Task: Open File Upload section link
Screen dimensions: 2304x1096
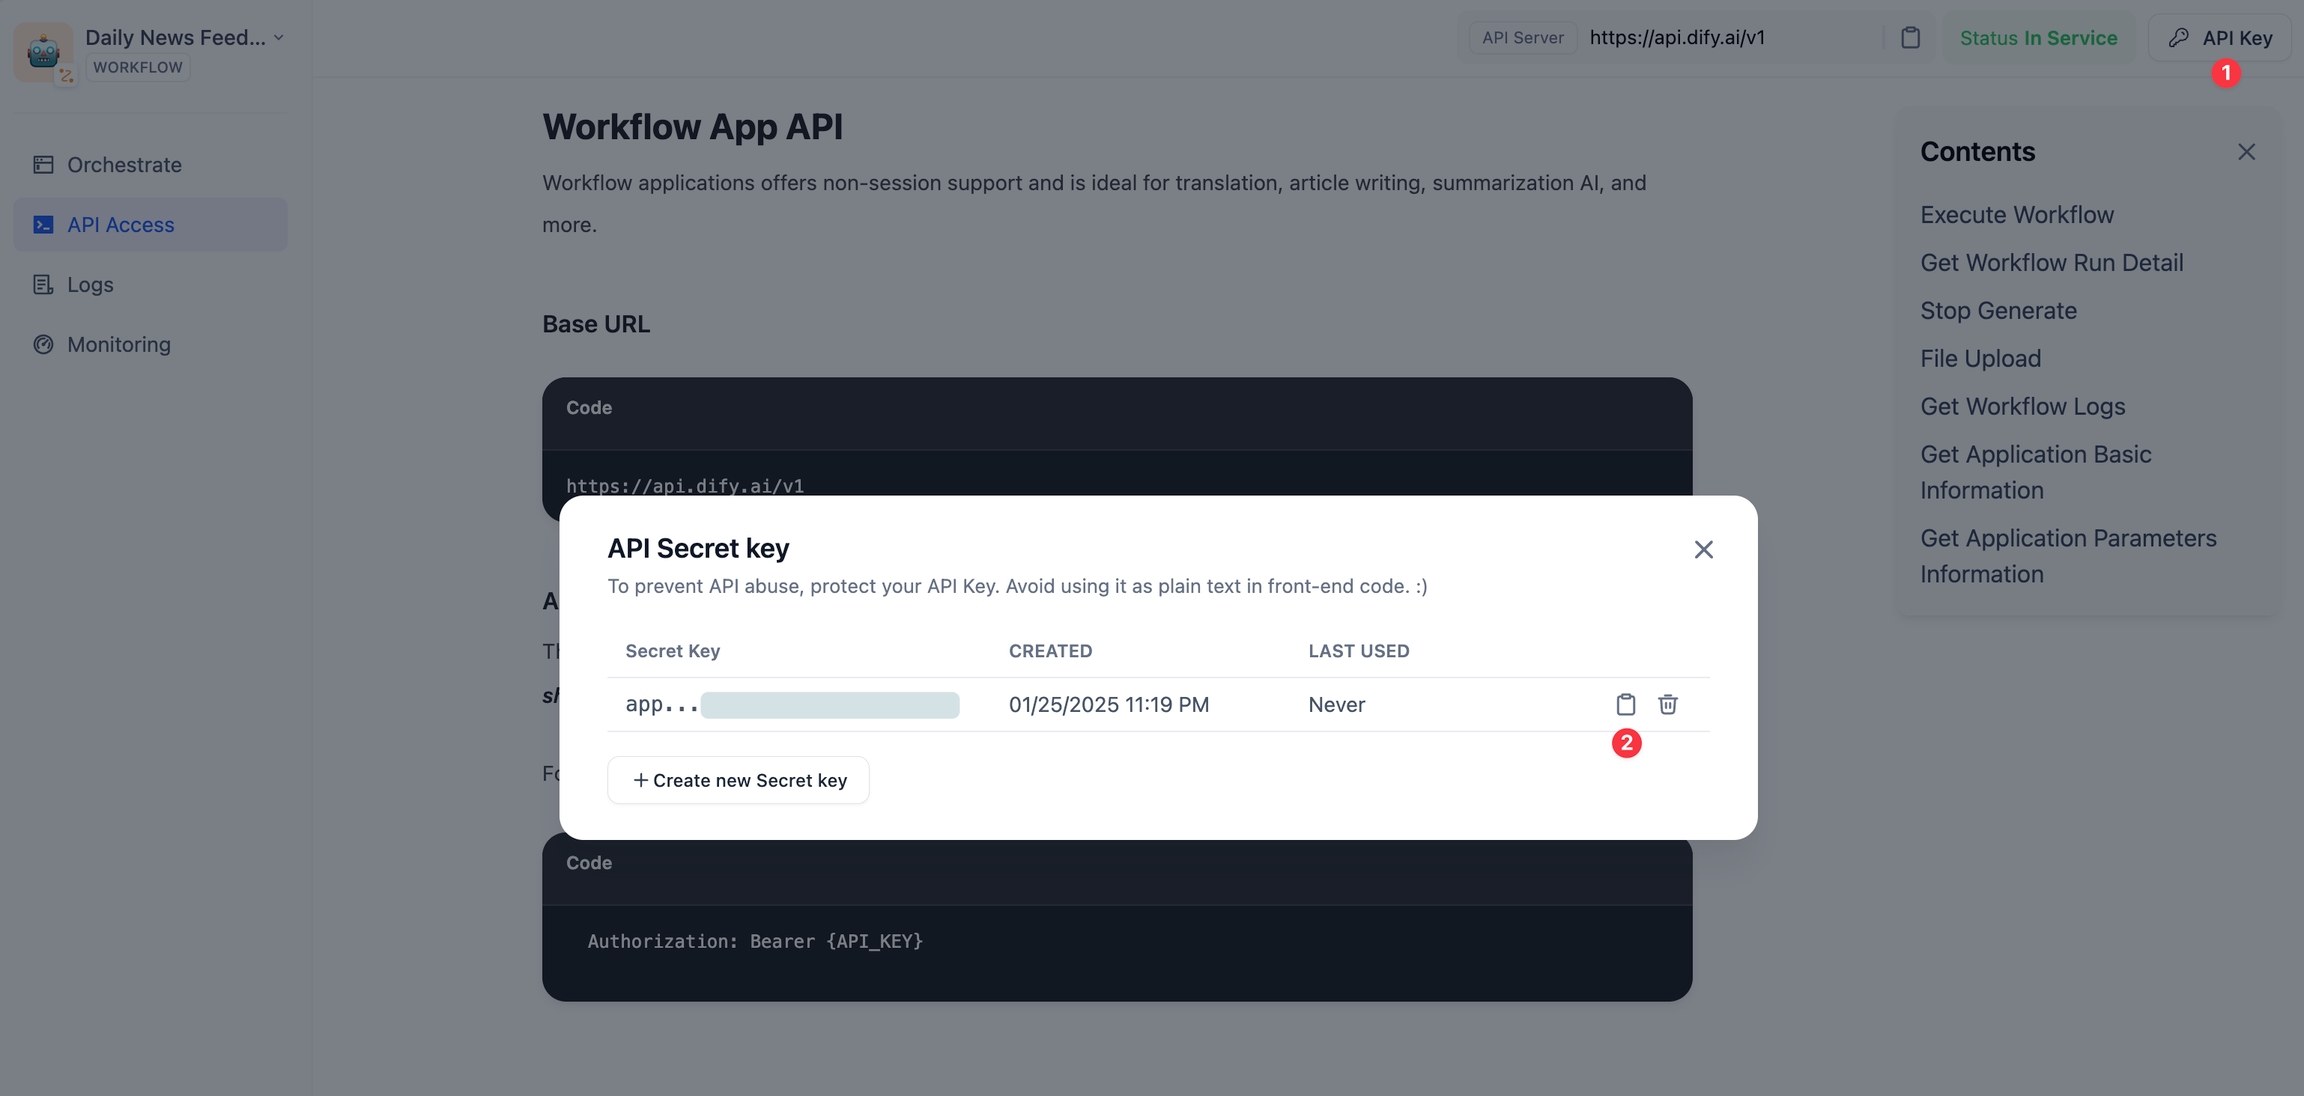Action: tap(1980, 358)
